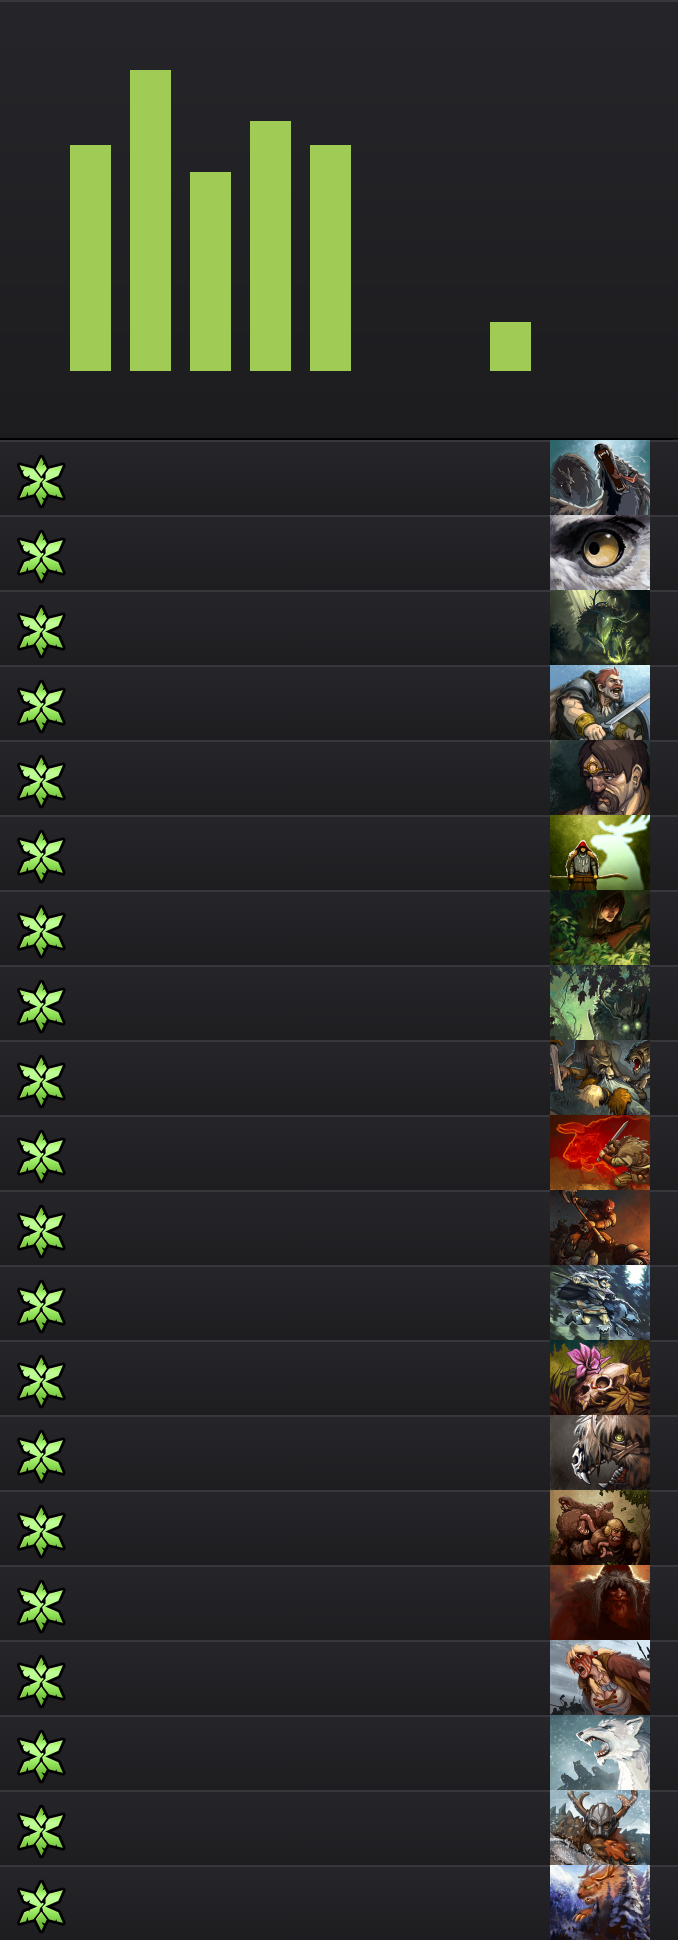Open the white stag silhouette thumbnail

point(600,853)
